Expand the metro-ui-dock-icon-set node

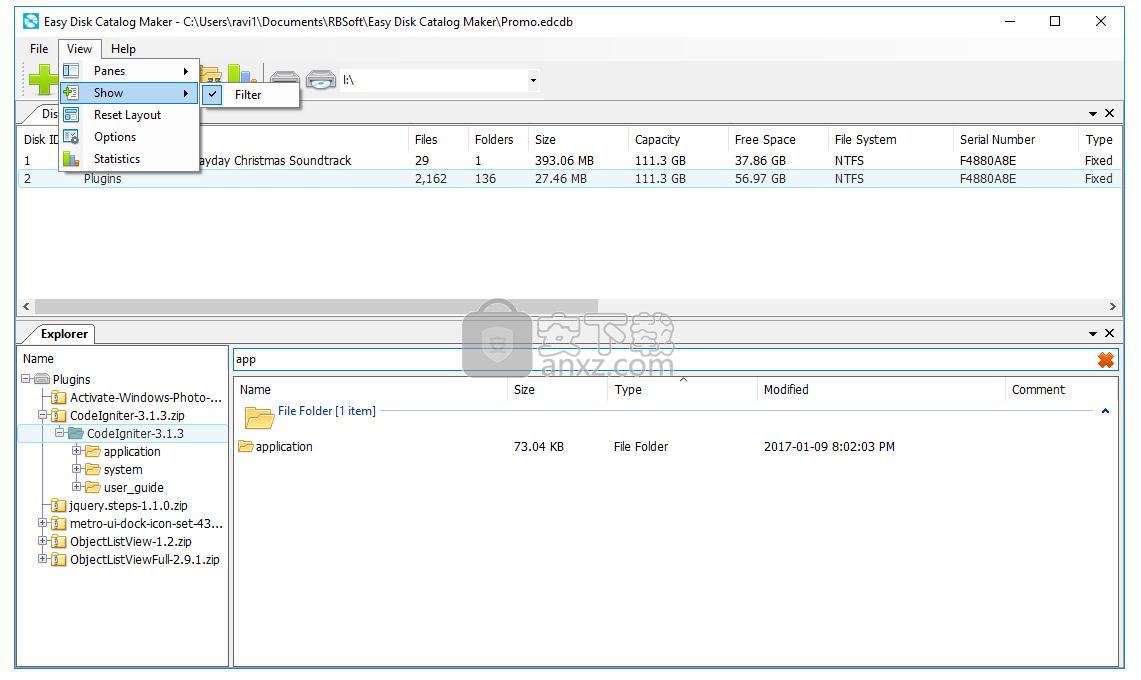pyautogui.click(x=43, y=523)
